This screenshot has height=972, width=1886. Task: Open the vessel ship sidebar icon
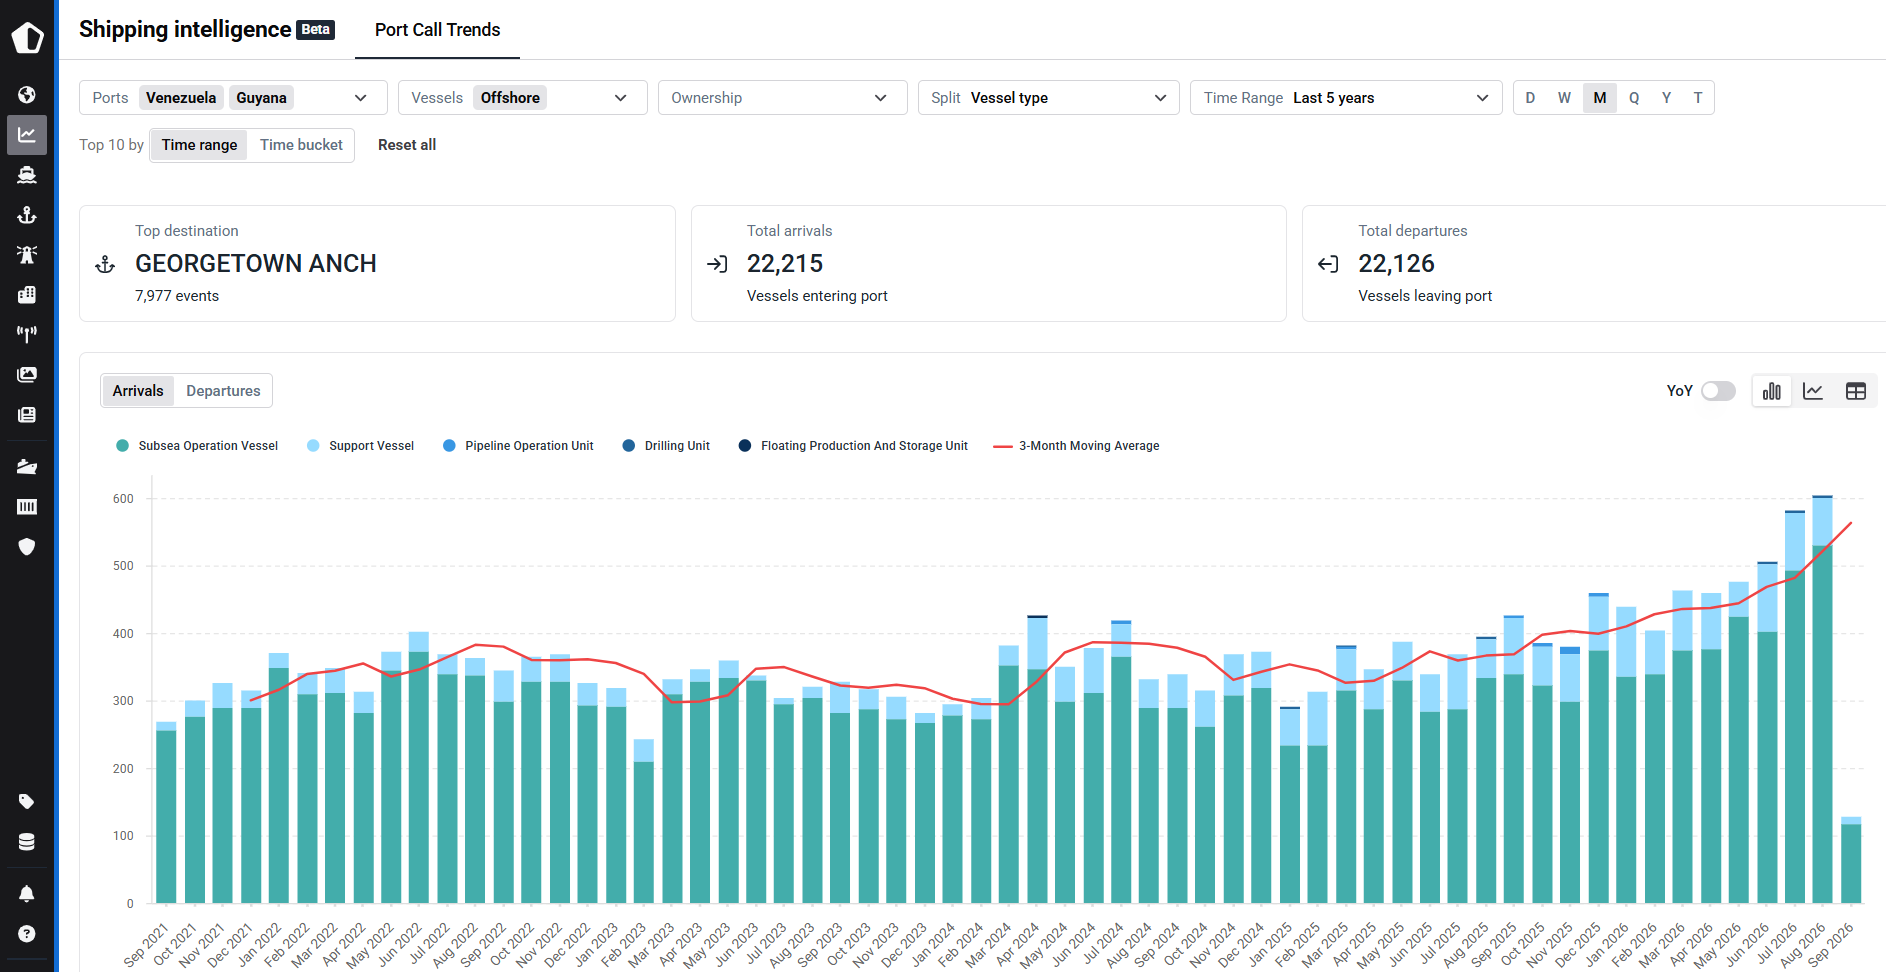[x=27, y=175]
